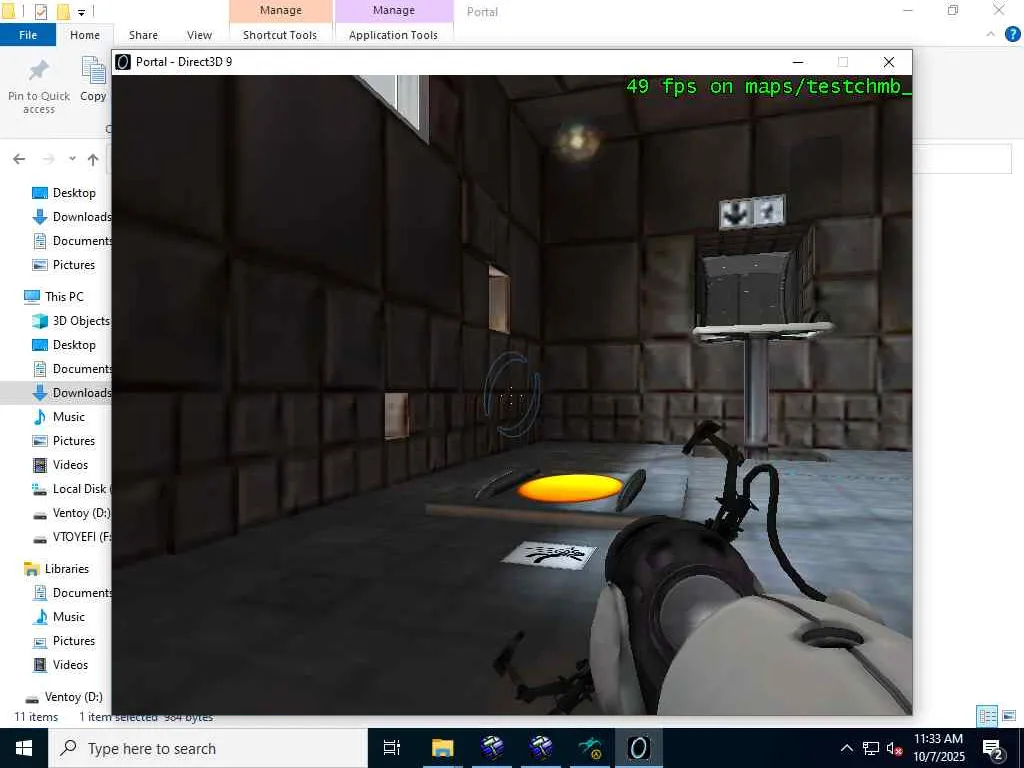This screenshot has height=768, width=1024.
Task: Minimize the Portal Direct3D 9 window
Action: (x=797, y=62)
